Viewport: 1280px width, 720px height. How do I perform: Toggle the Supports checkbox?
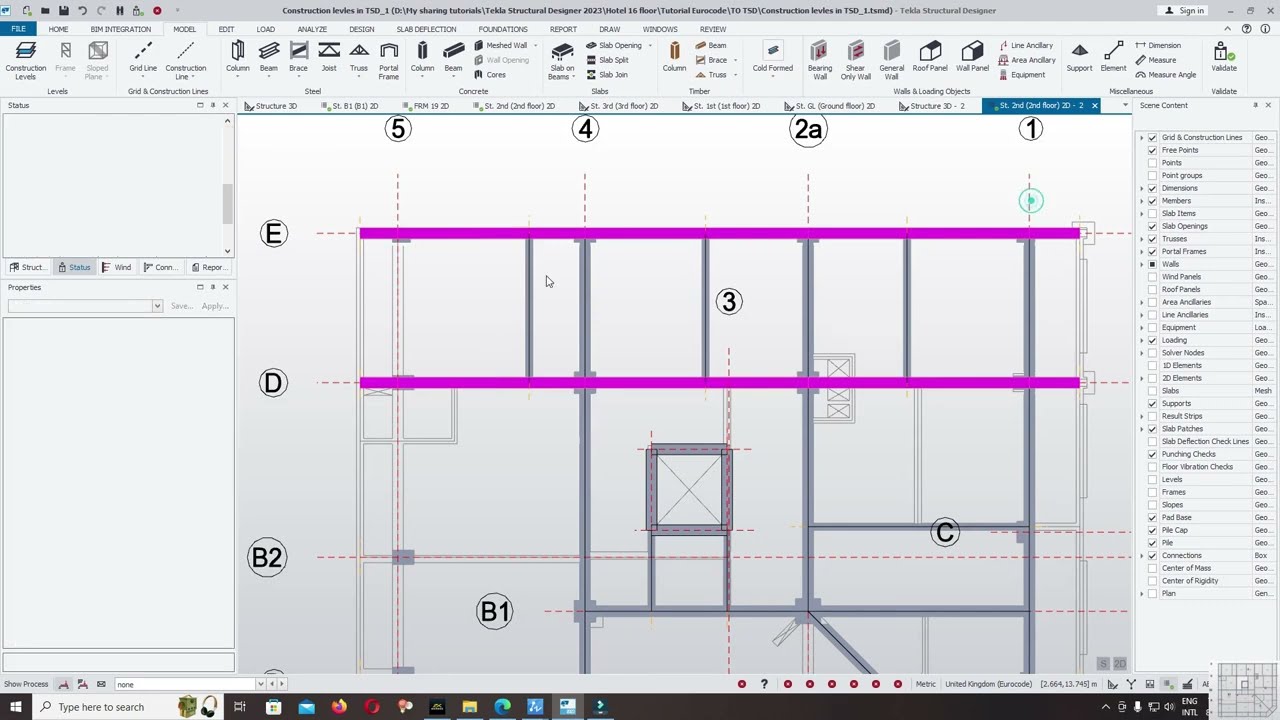point(1152,403)
